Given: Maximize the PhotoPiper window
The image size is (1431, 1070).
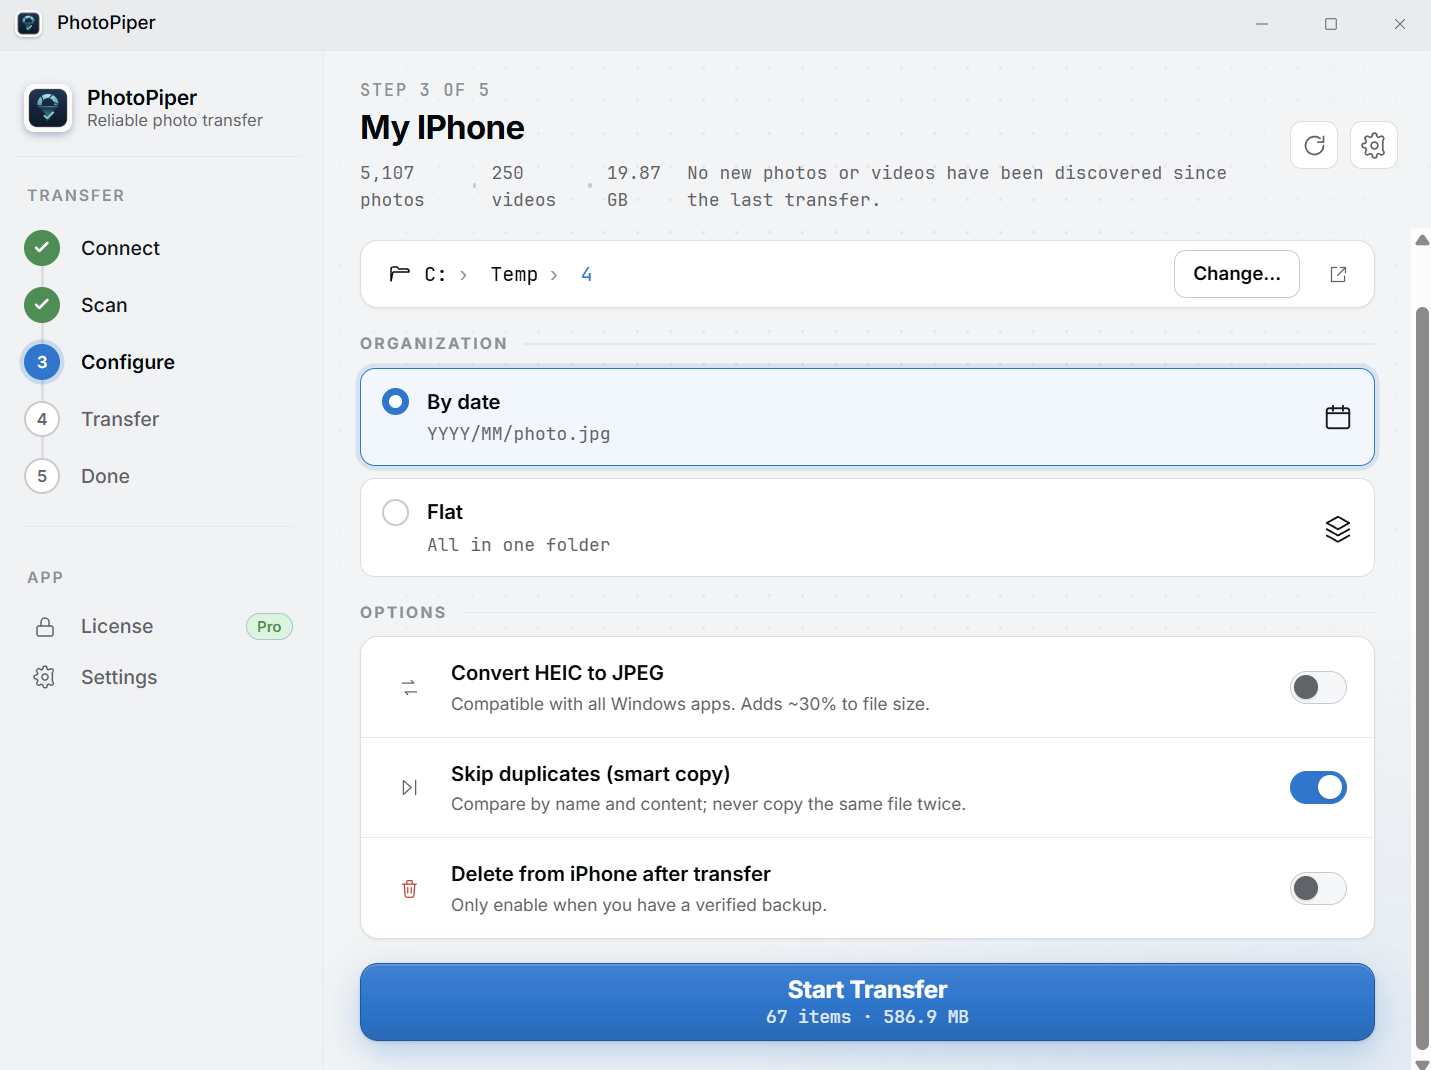Looking at the screenshot, I should point(1331,24).
